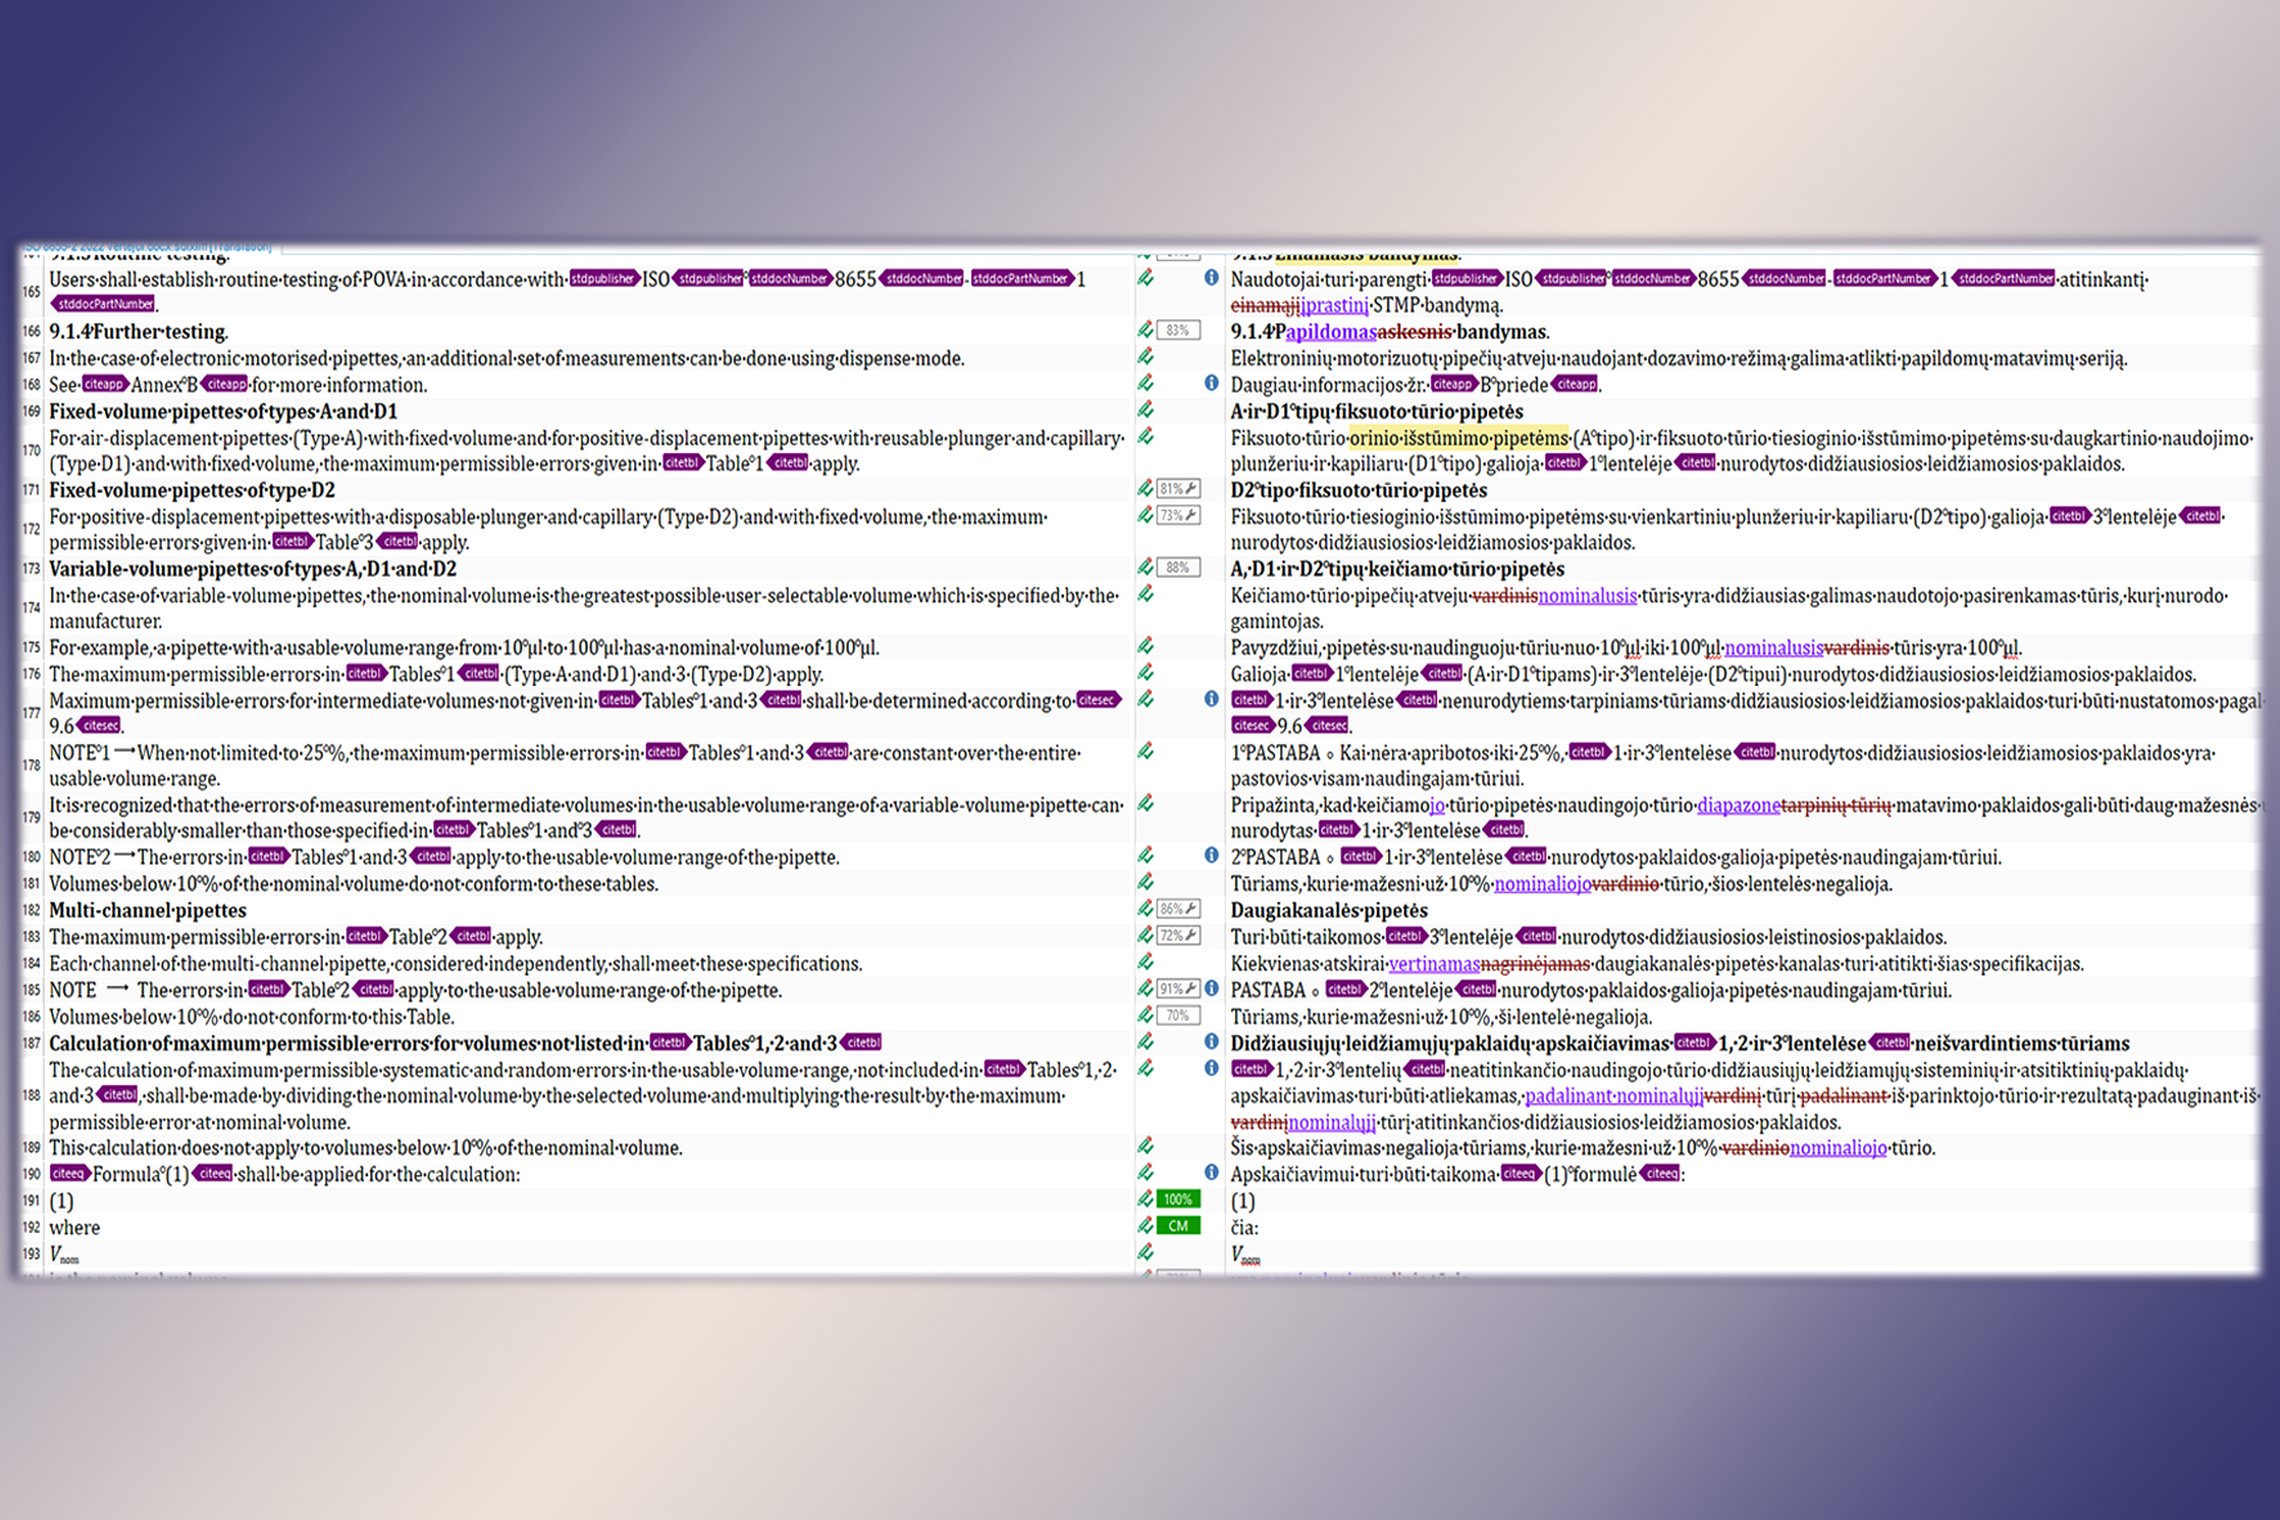Click the 83% match badge in segment 166
2280x1520 pixels.
click(1178, 331)
